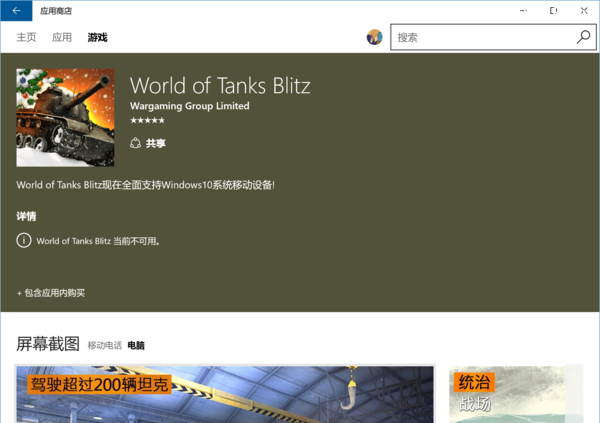Show 移动电话 screenshots
Screen dimensions: 600x423
(104, 345)
